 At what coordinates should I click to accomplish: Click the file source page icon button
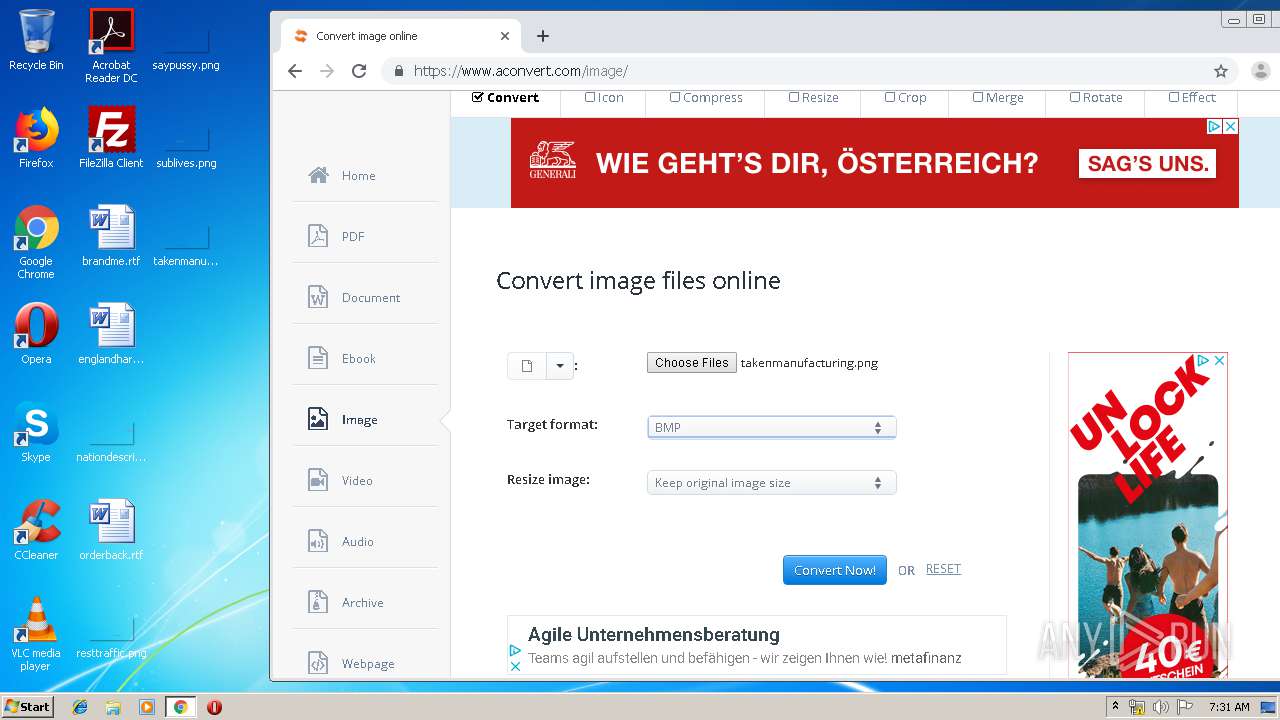[x=527, y=366]
